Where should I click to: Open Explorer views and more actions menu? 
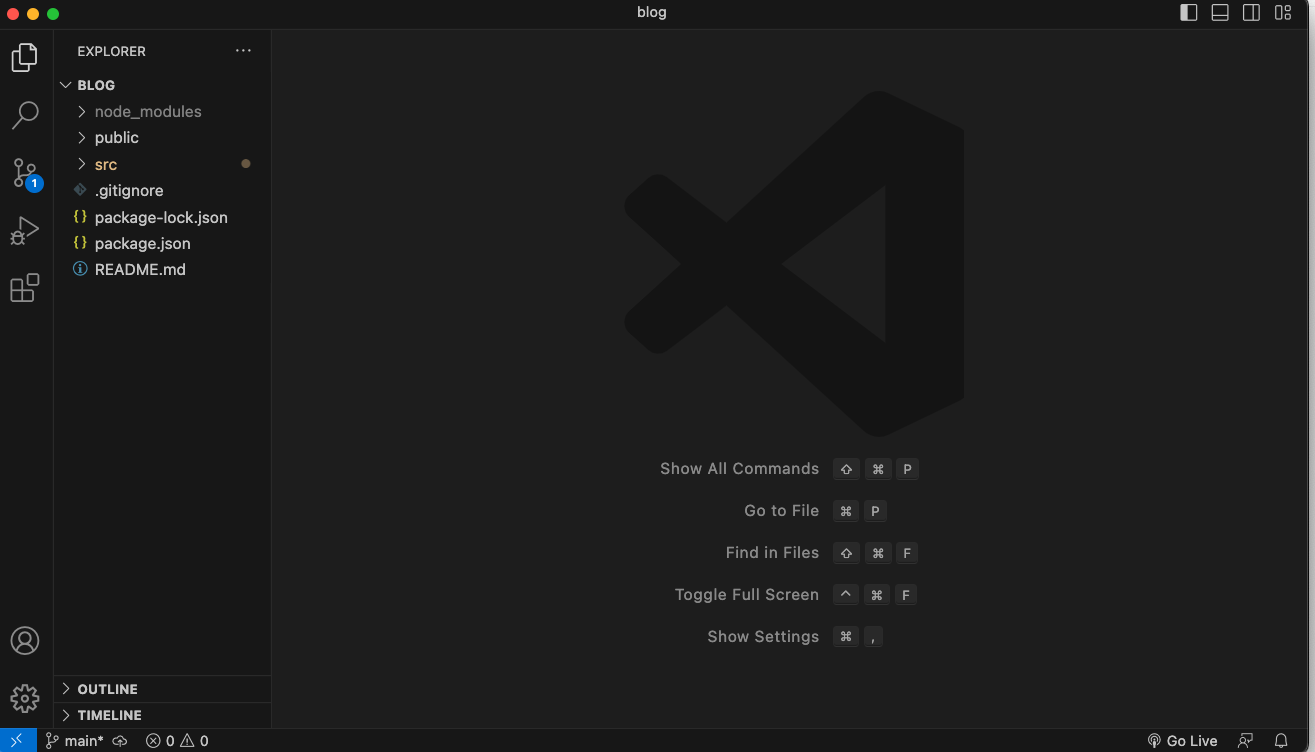[x=244, y=51]
